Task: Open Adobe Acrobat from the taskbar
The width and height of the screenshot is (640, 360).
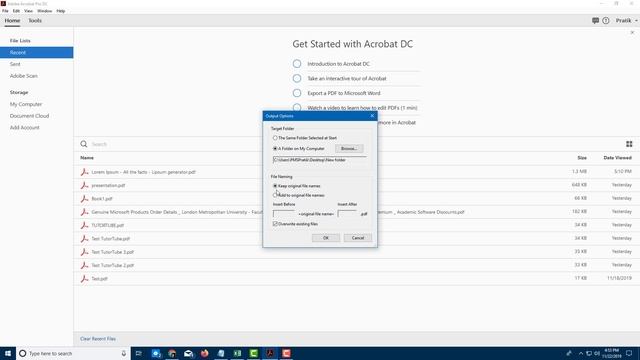Action: point(270,353)
